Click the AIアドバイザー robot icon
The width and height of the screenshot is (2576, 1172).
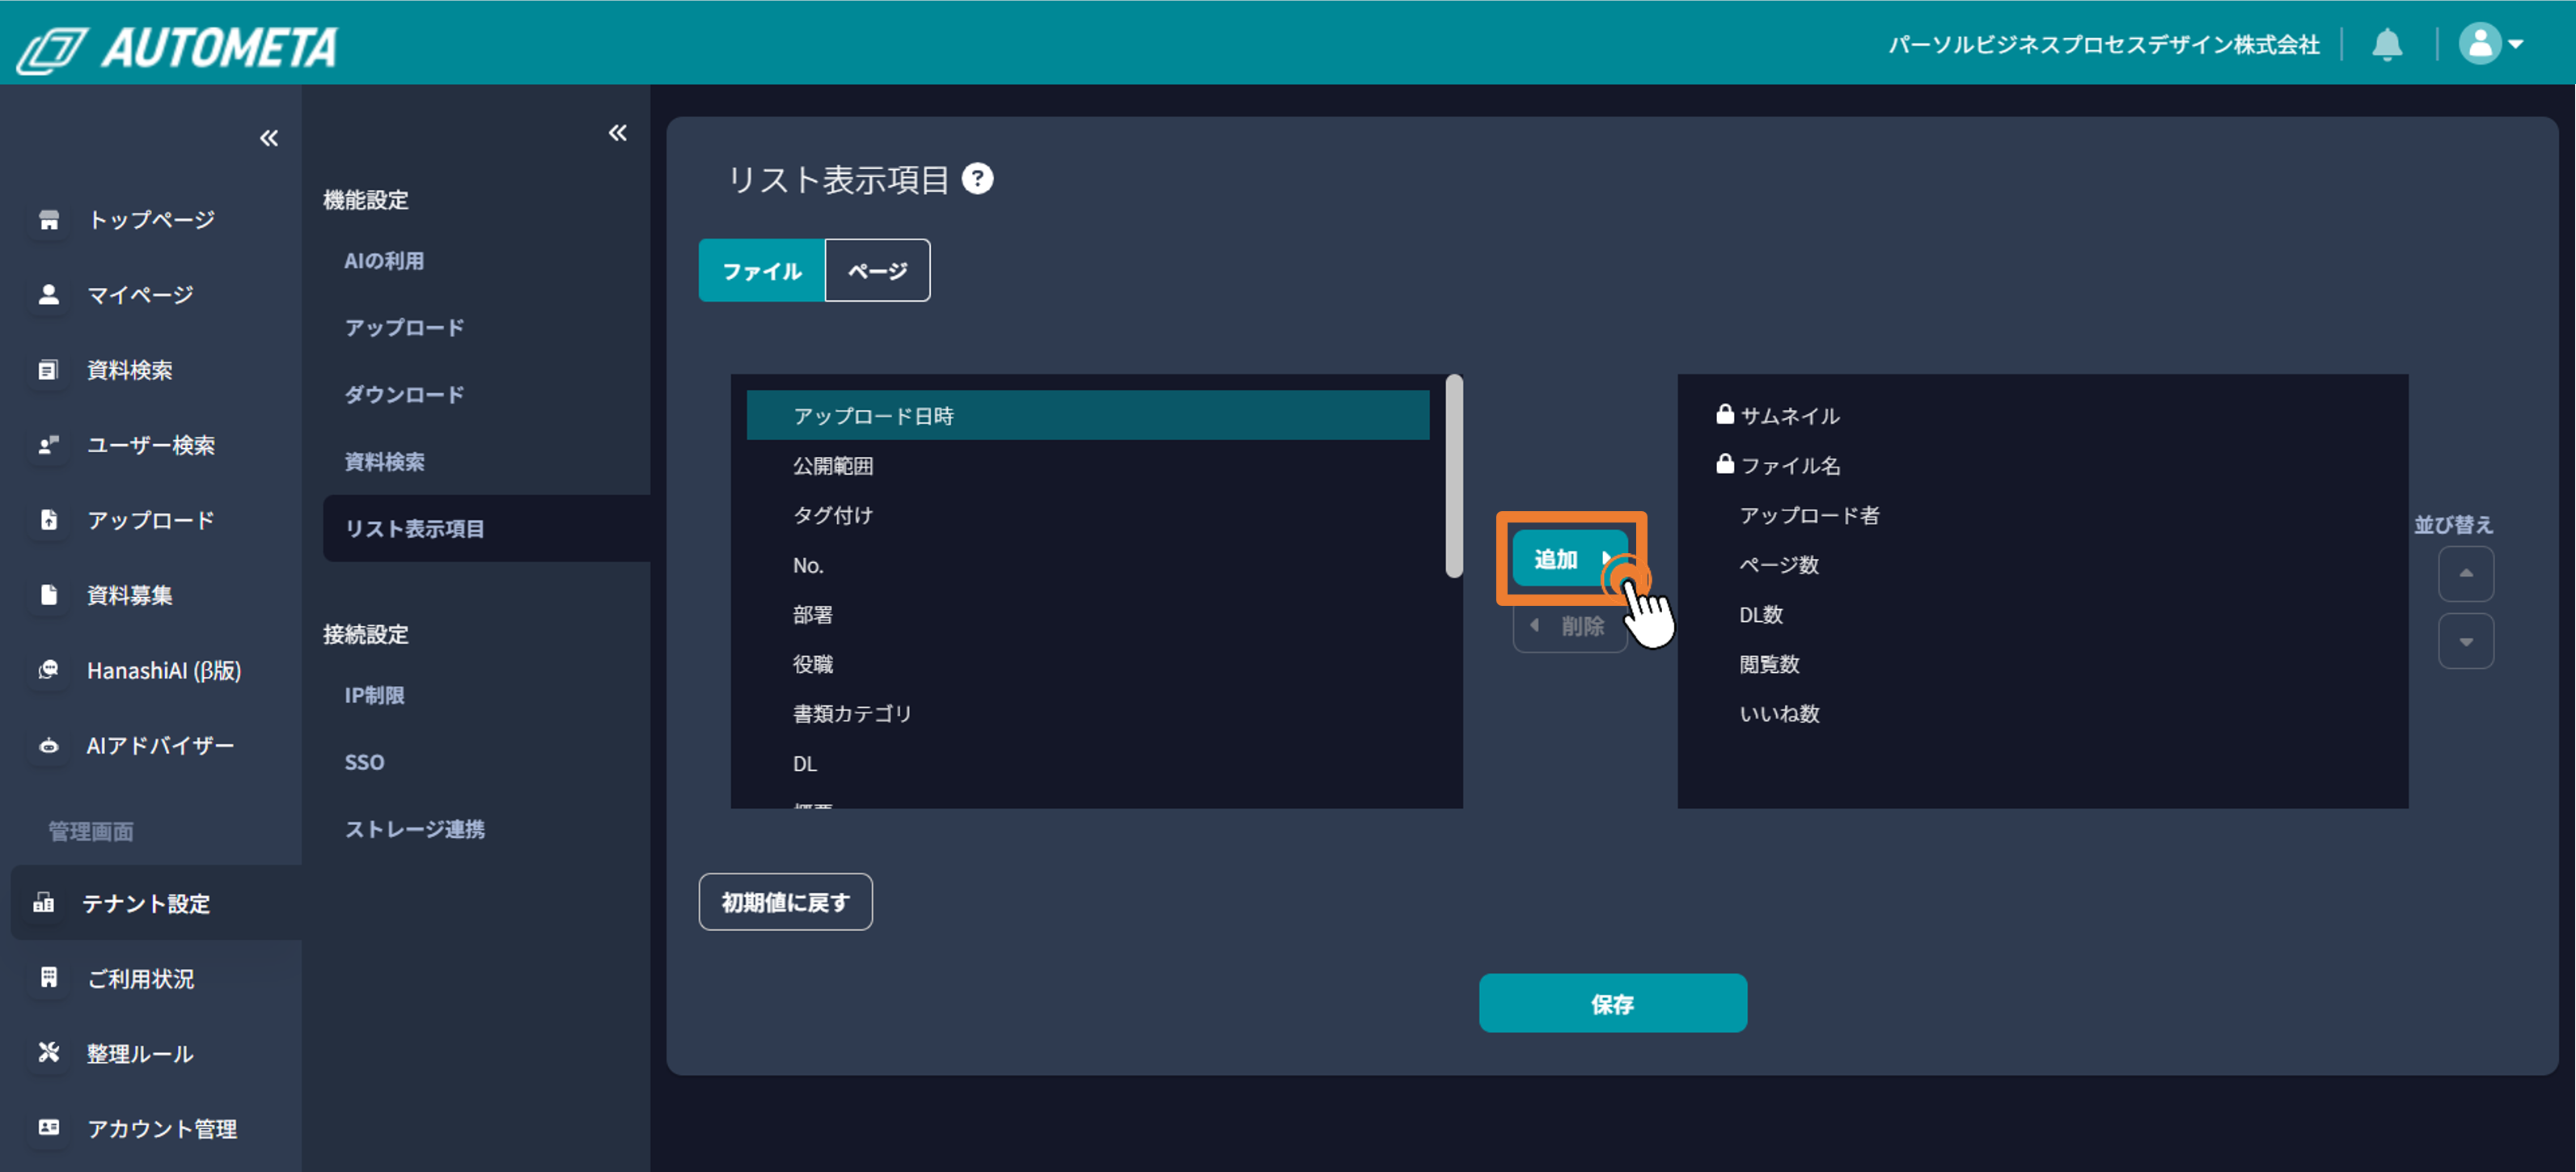[49, 746]
